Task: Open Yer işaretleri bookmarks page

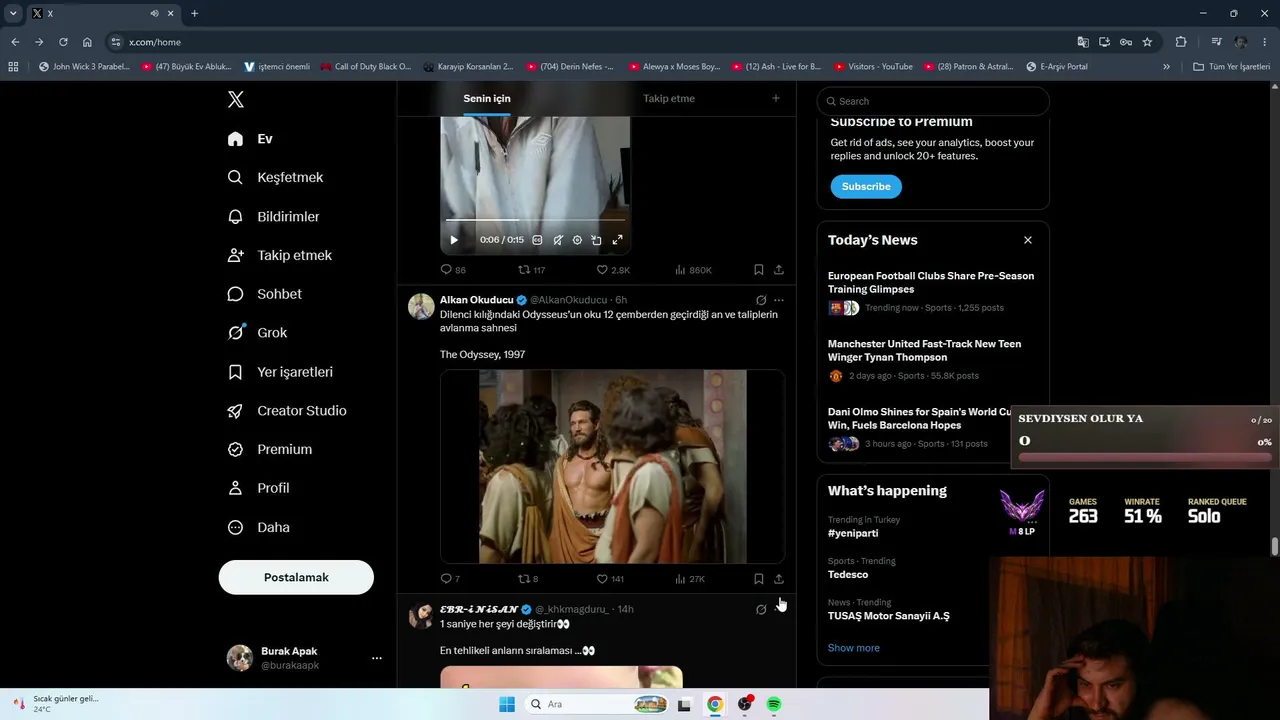Action: pos(280,372)
